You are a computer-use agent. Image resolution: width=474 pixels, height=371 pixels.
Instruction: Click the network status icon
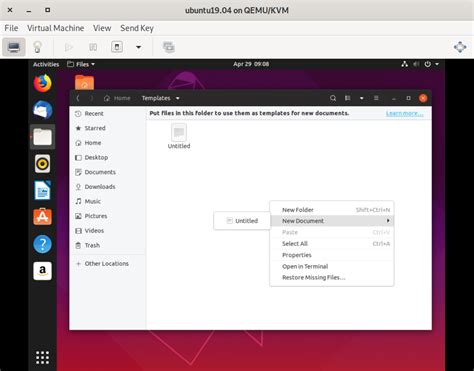coord(405,64)
